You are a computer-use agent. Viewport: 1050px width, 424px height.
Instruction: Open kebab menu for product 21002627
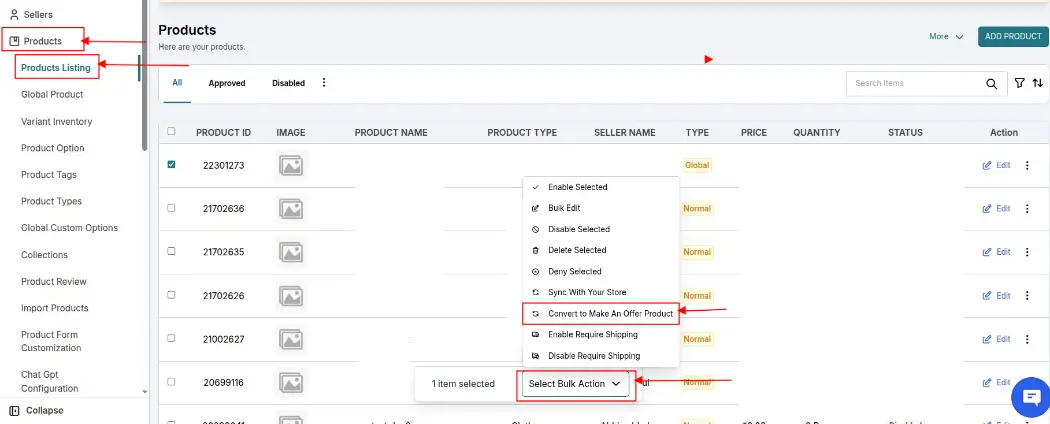pos(1027,339)
